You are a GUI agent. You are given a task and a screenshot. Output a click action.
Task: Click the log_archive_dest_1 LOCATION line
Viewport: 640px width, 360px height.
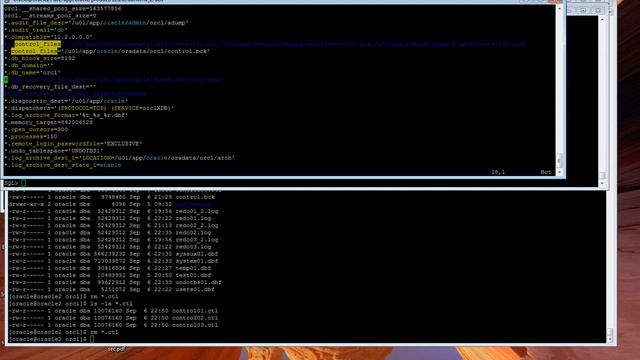[120, 158]
